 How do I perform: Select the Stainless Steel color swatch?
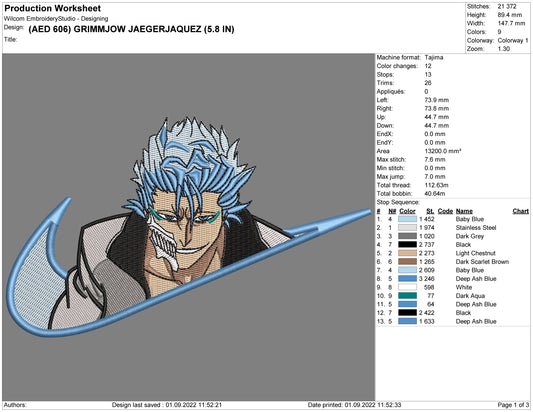click(x=407, y=228)
